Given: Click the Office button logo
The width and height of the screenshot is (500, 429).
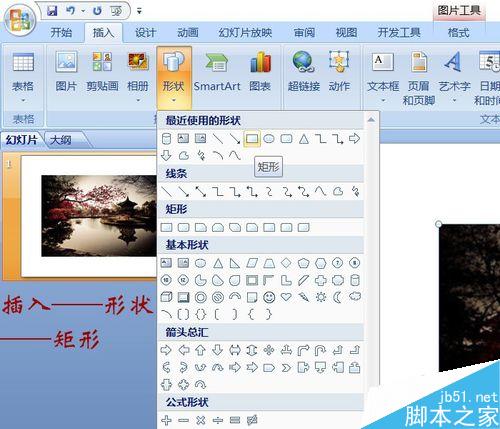Looking at the screenshot, I should pyautogui.click(x=20, y=19).
